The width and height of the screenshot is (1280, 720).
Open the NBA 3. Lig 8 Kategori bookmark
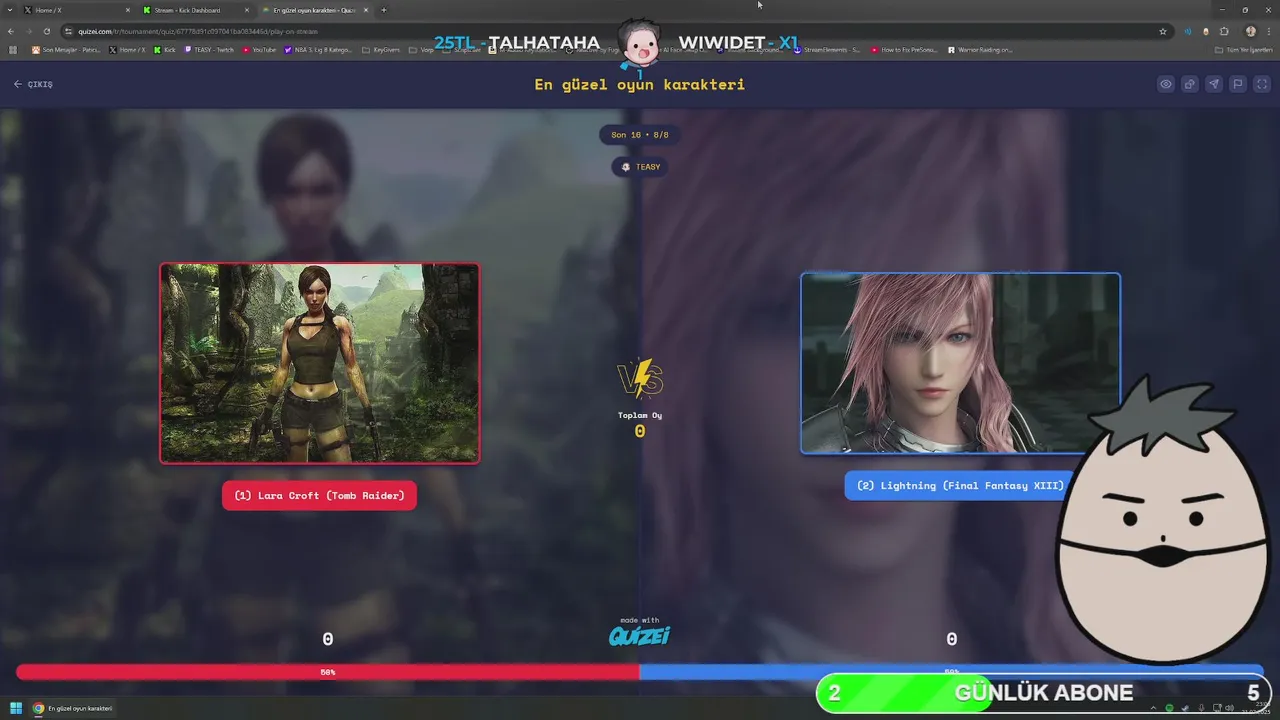[319, 49]
